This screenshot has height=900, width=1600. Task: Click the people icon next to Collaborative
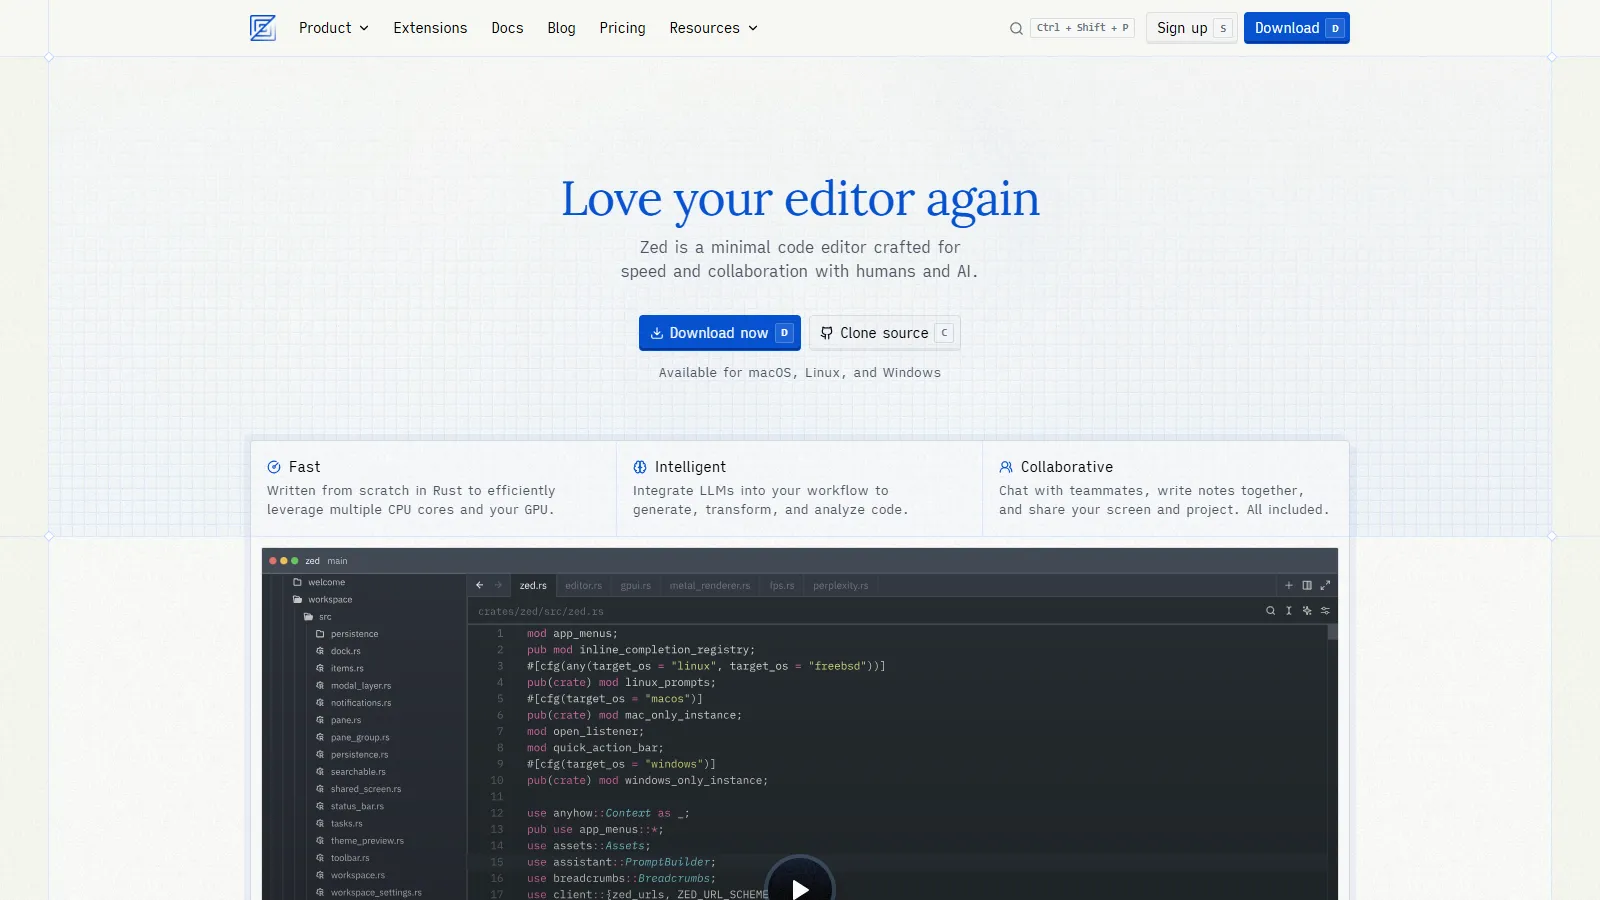coord(1004,466)
